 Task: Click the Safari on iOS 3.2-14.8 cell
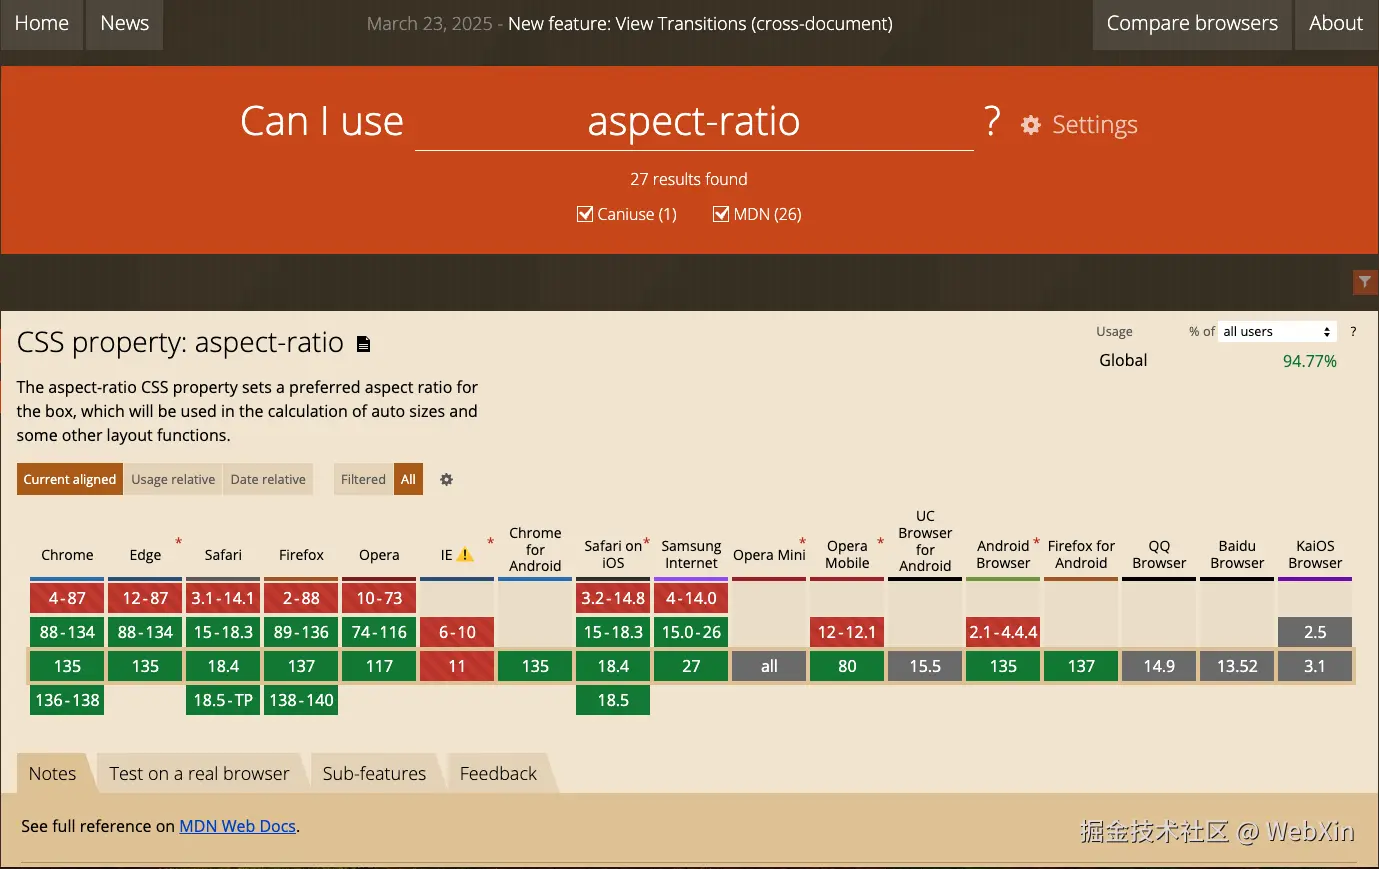coord(613,598)
